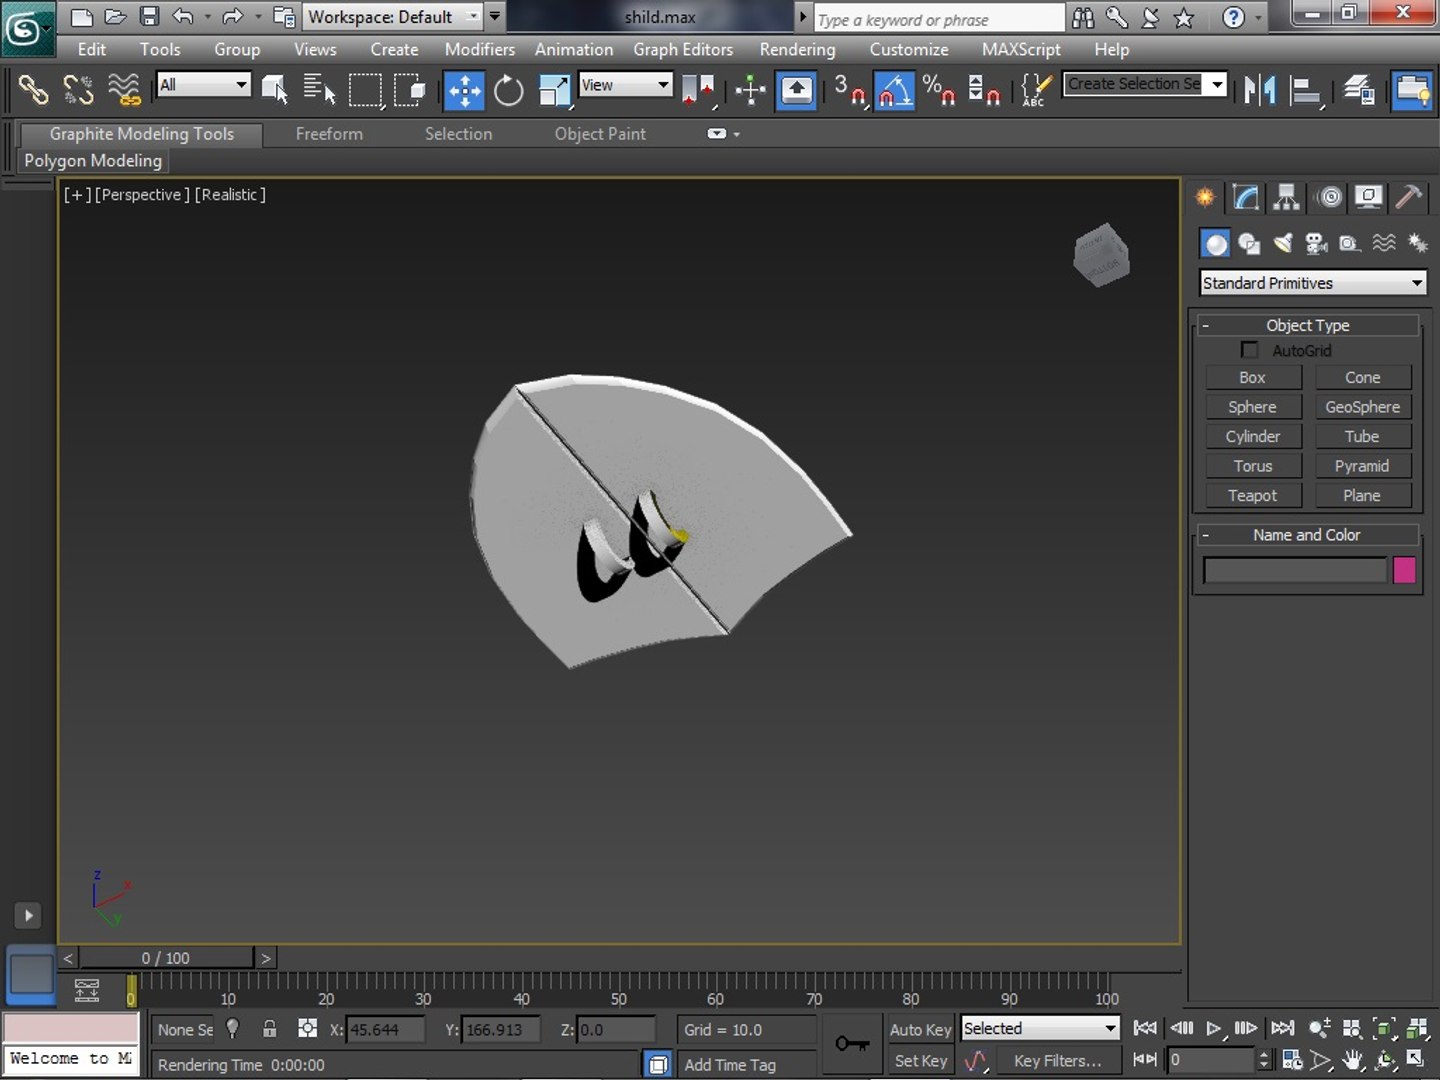Click the magenta object color swatch
1440x1080 pixels.
[x=1404, y=570]
